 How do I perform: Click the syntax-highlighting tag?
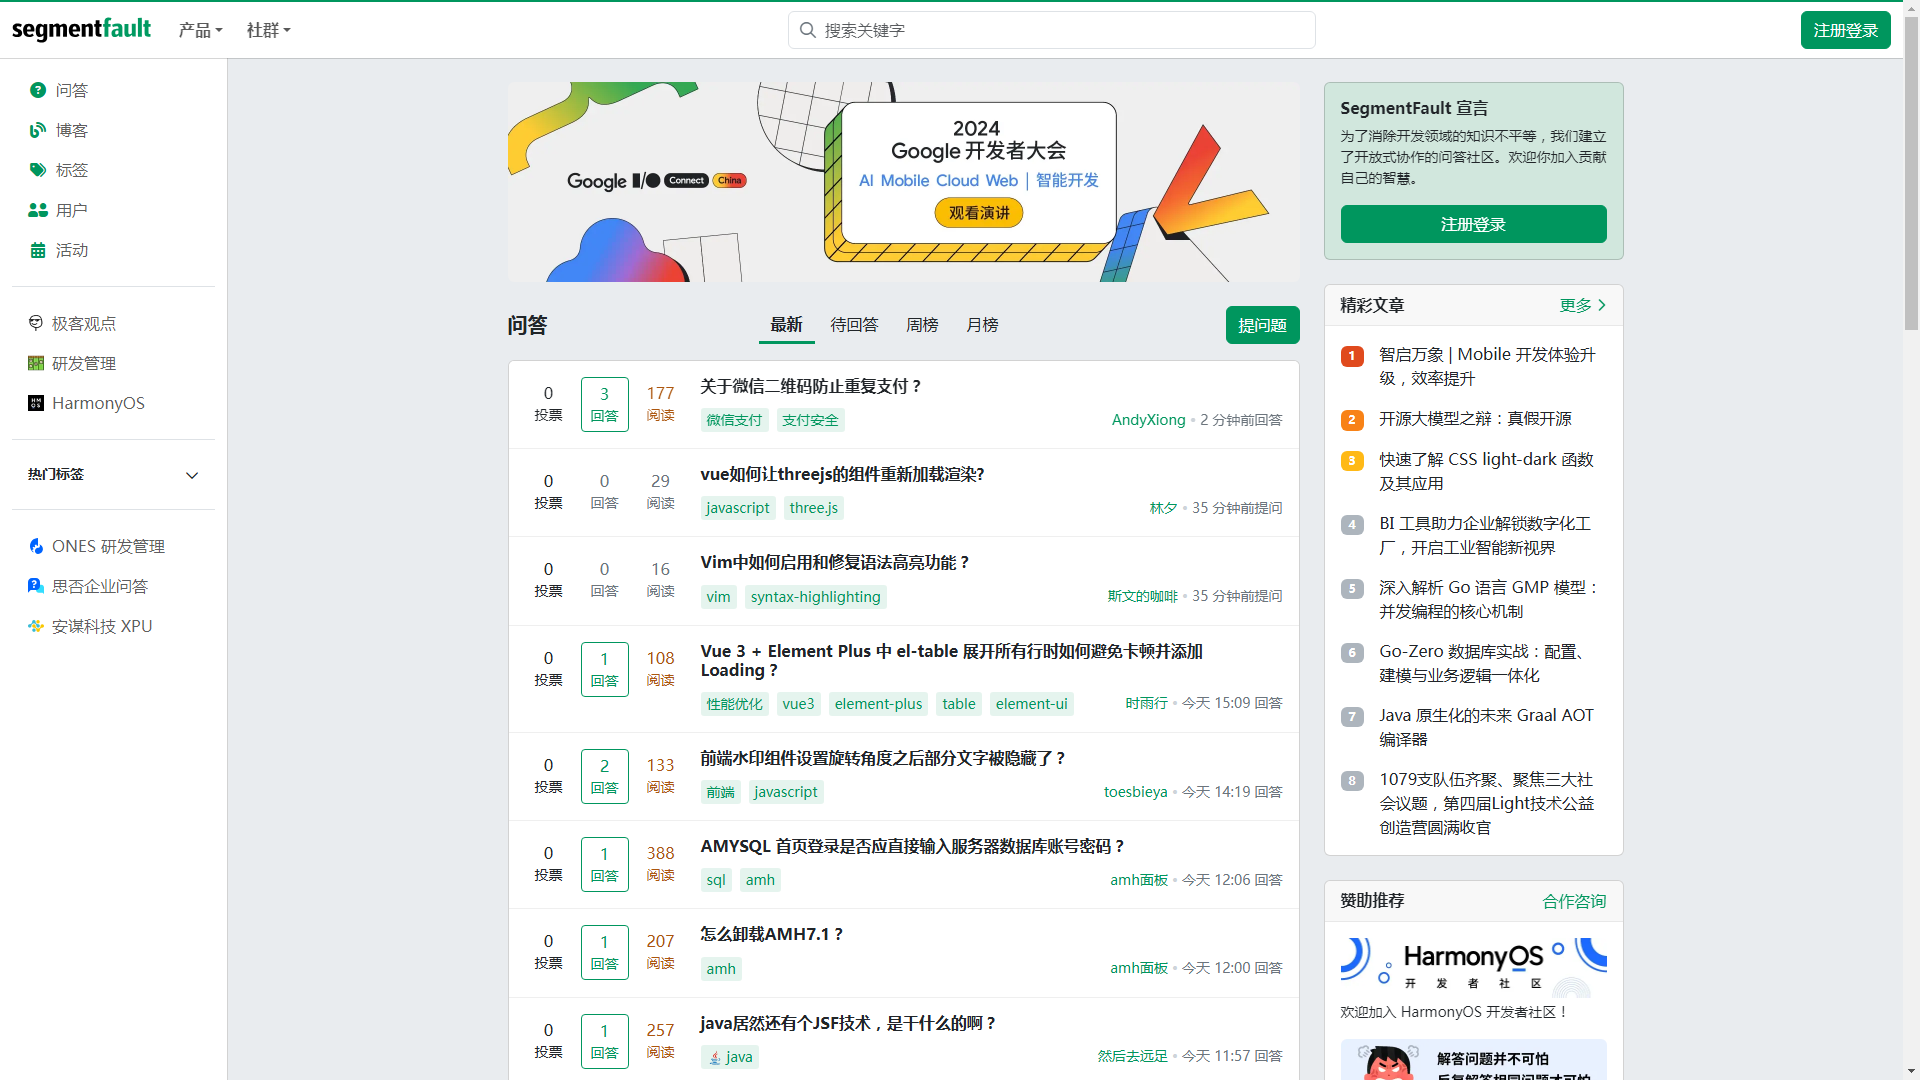[816, 597]
